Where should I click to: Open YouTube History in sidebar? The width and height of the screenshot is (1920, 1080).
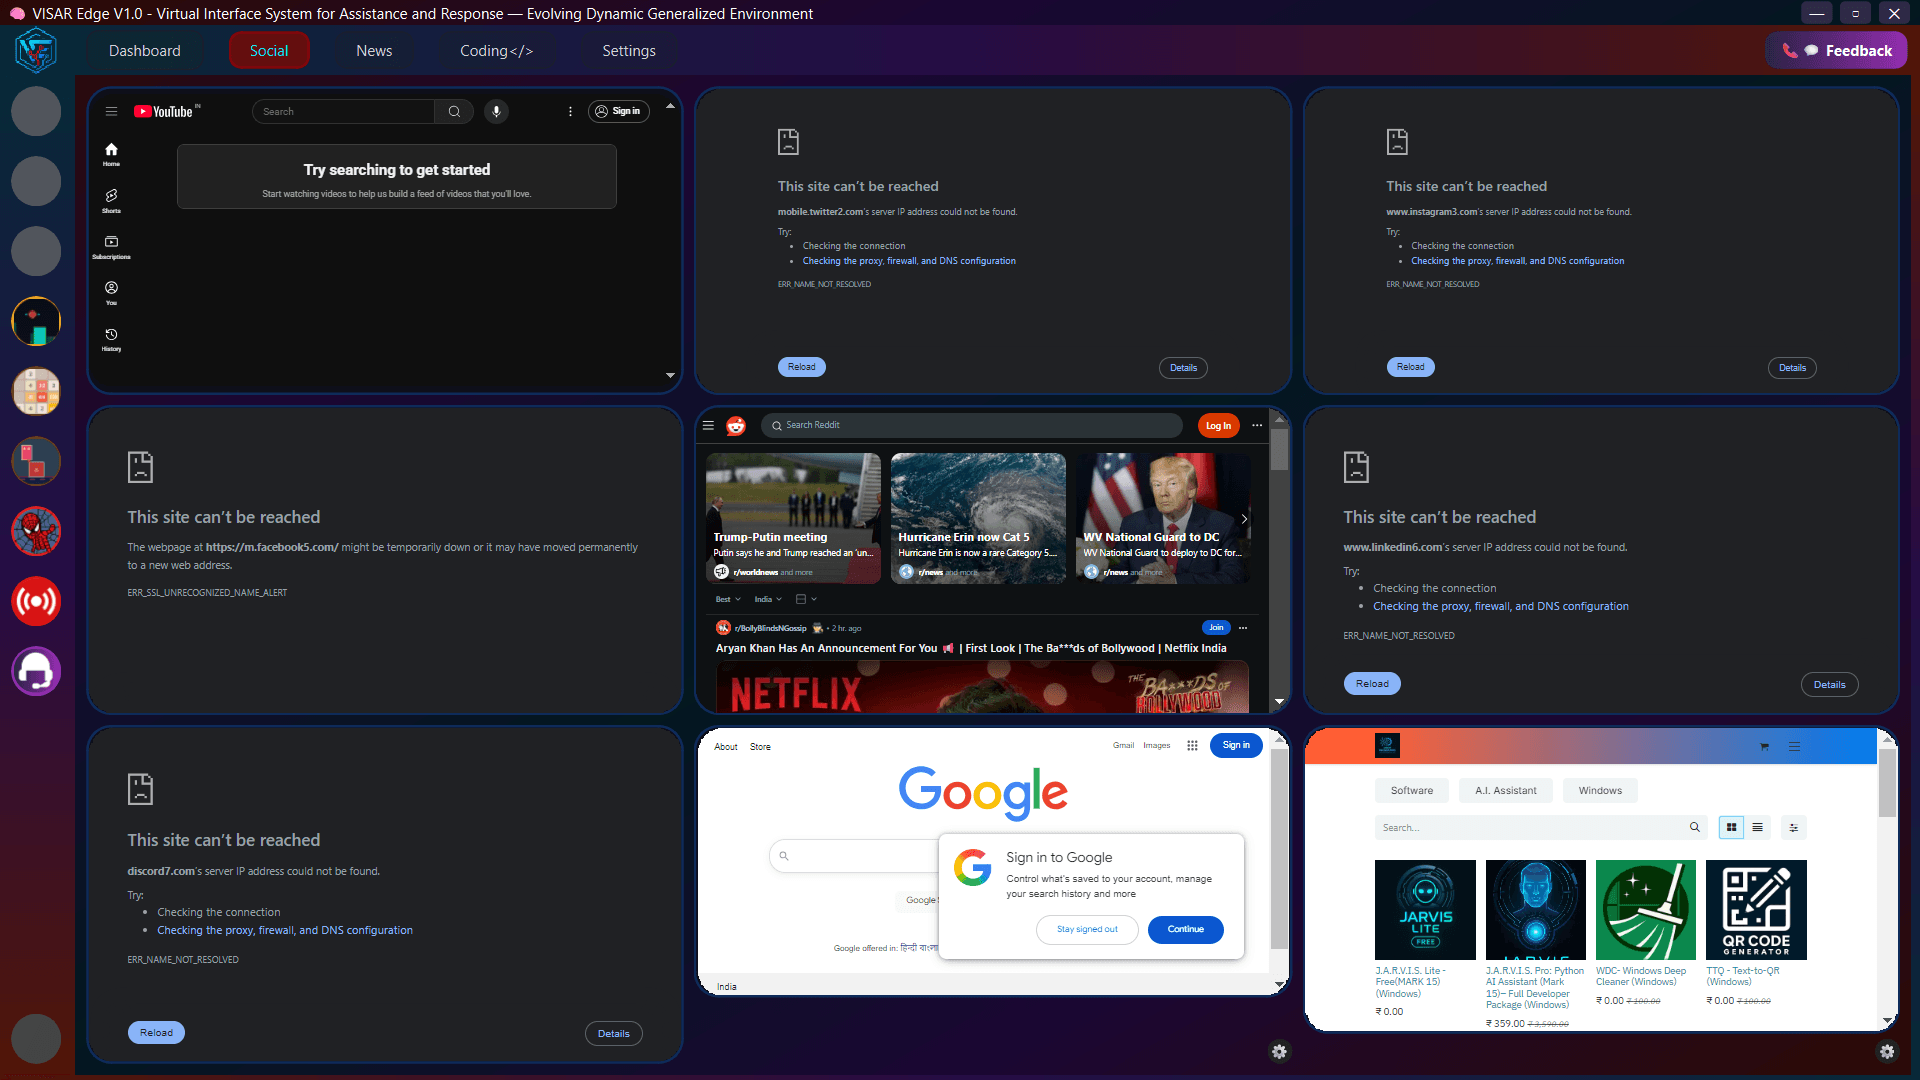tap(111, 340)
